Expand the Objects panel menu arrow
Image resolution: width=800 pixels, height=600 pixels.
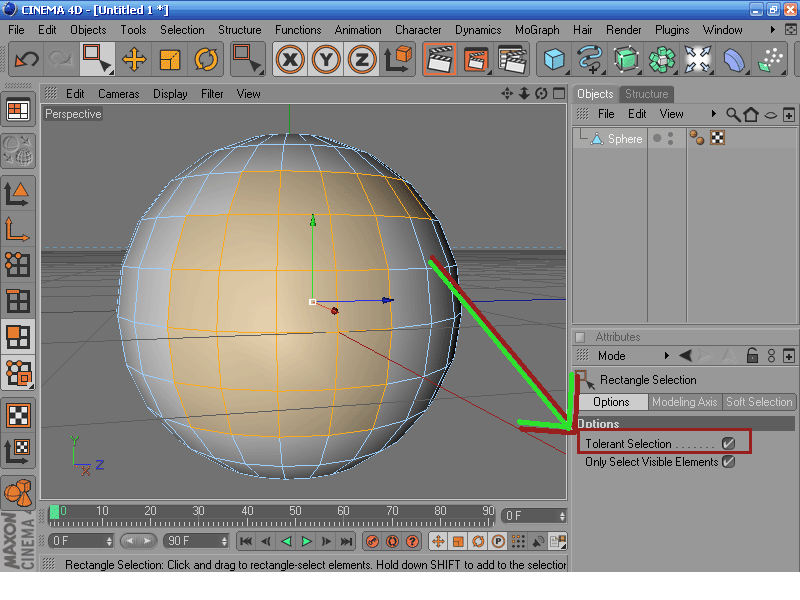[713, 114]
